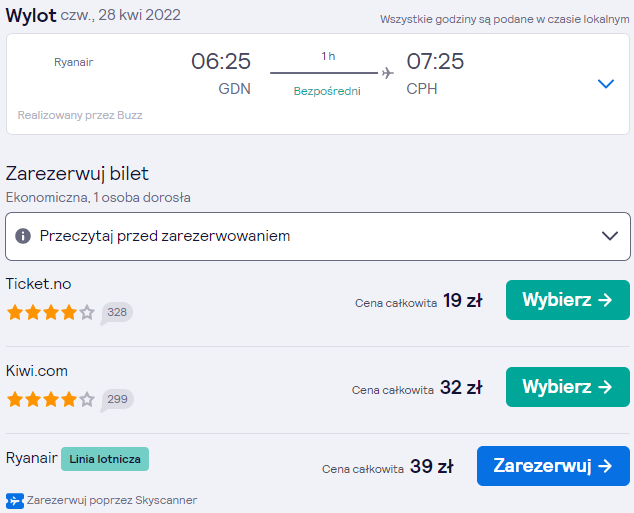Click the 'Realizowany przez Buzz' note

(80, 115)
